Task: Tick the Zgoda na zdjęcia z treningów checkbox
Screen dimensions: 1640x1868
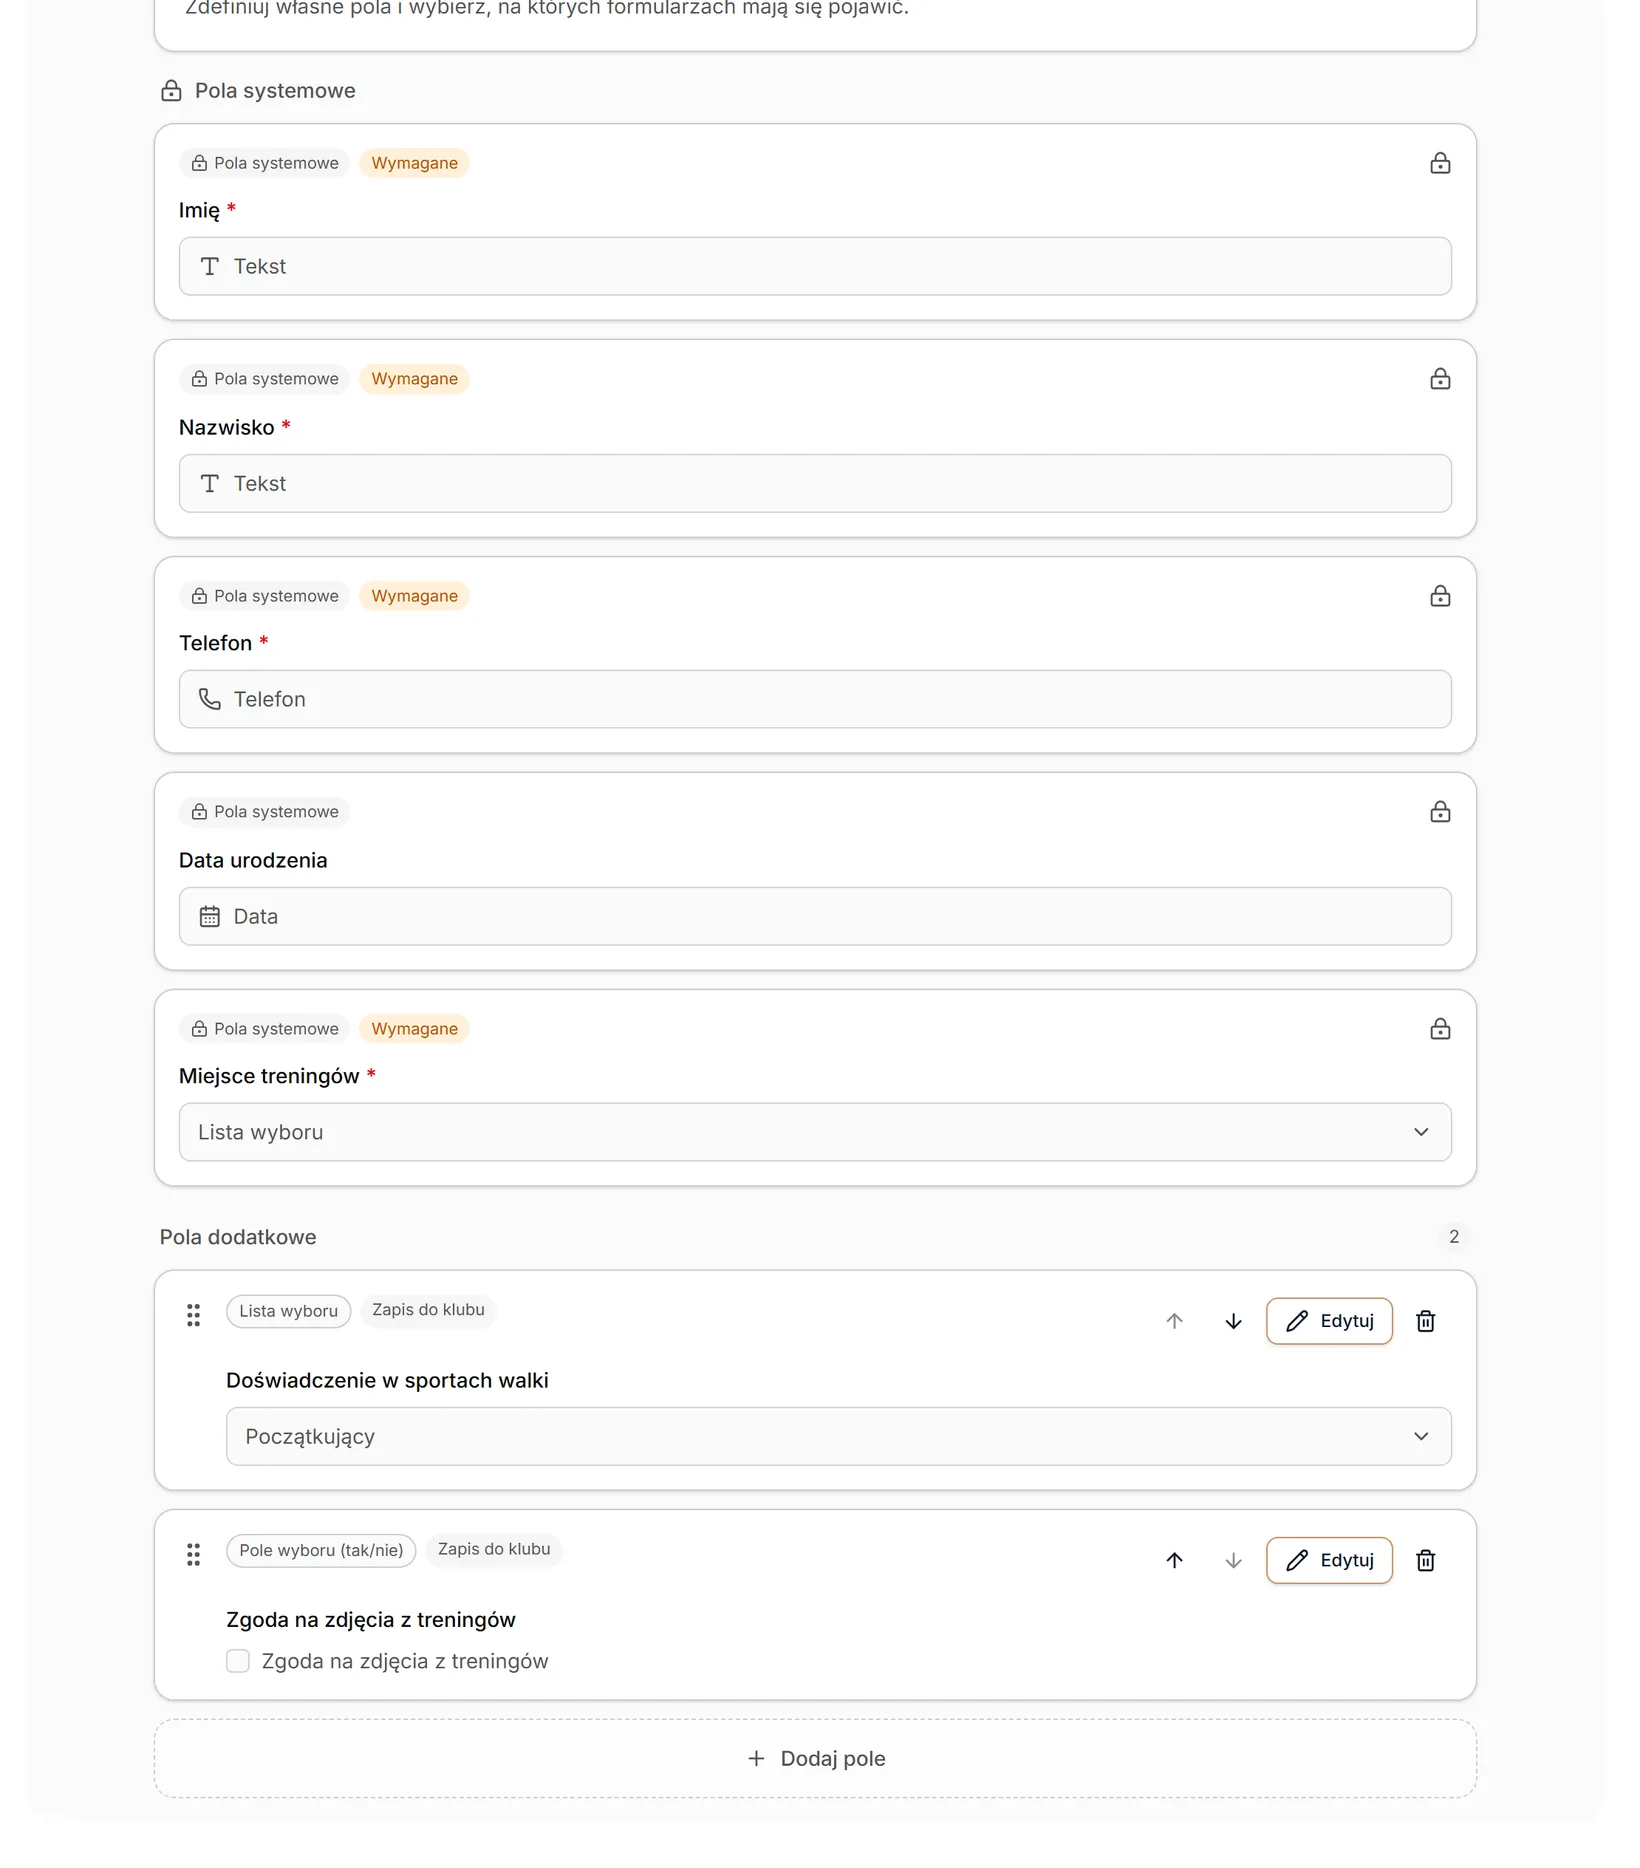Action: pos(238,1661)
